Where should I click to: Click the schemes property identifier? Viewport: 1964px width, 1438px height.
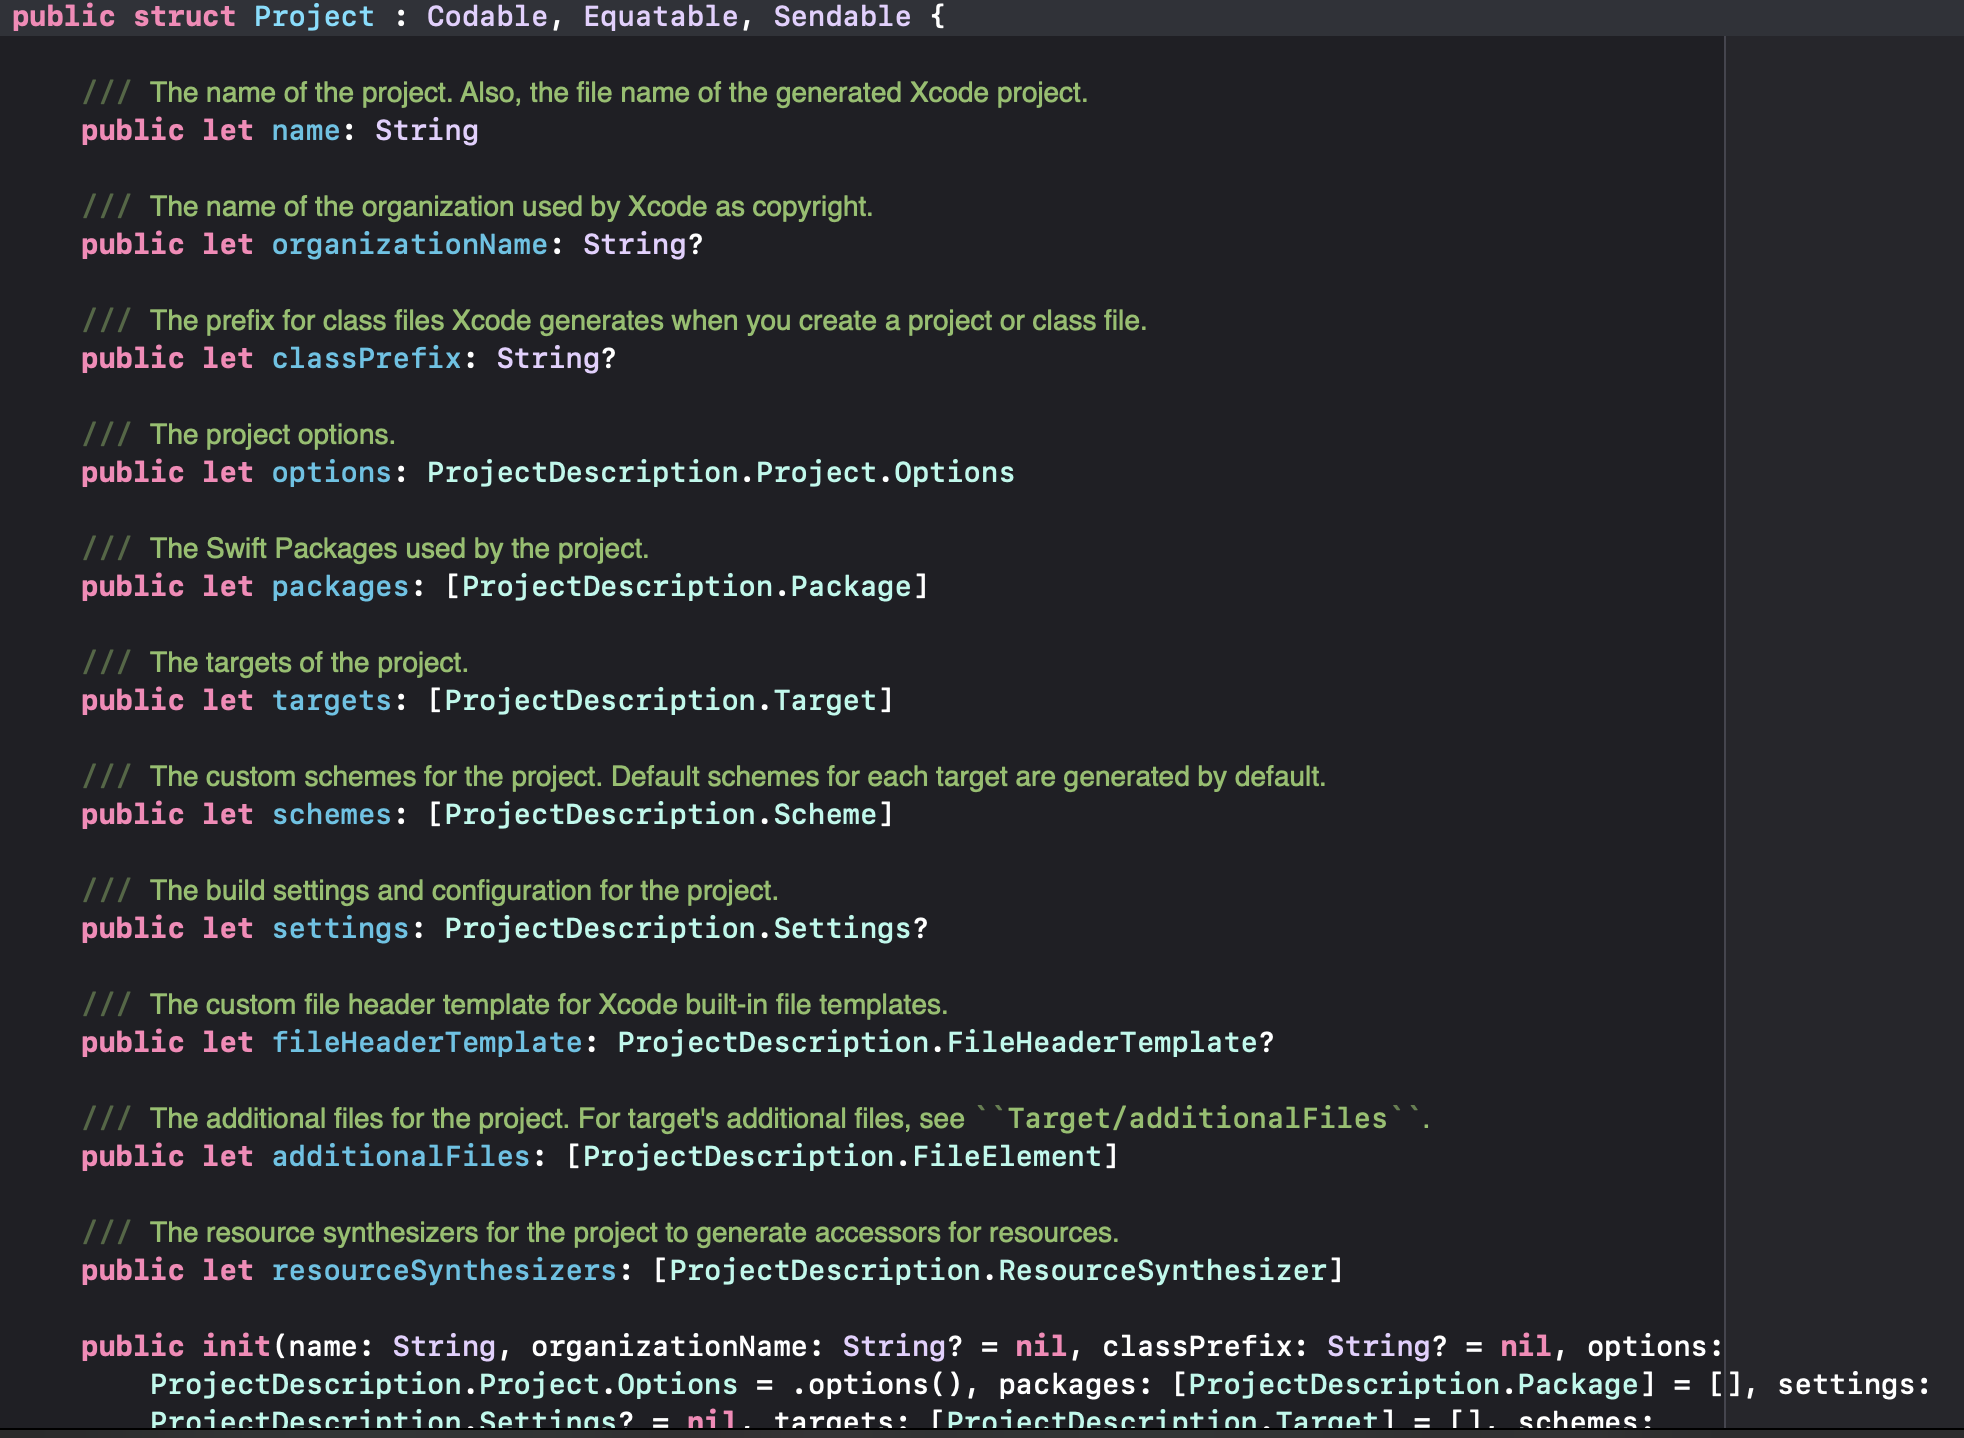tap(331, 815)
